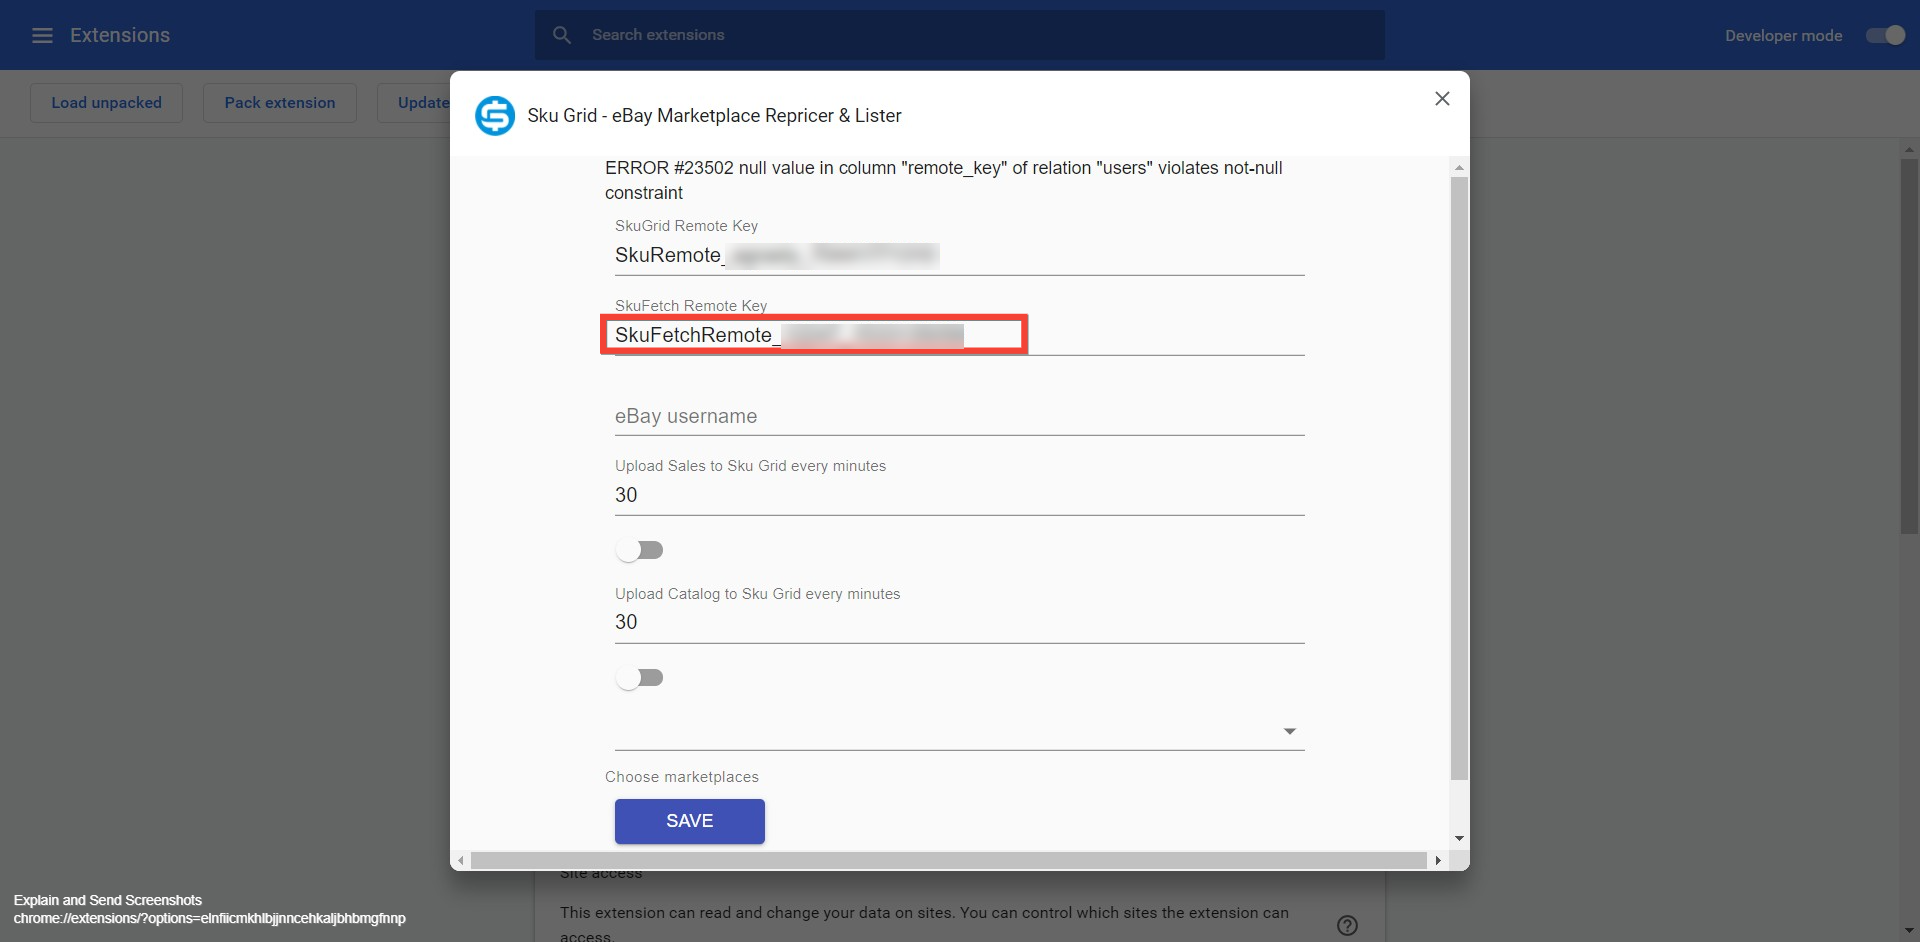
Task: Click the Extensions page title
Action: tap(120, 35)
